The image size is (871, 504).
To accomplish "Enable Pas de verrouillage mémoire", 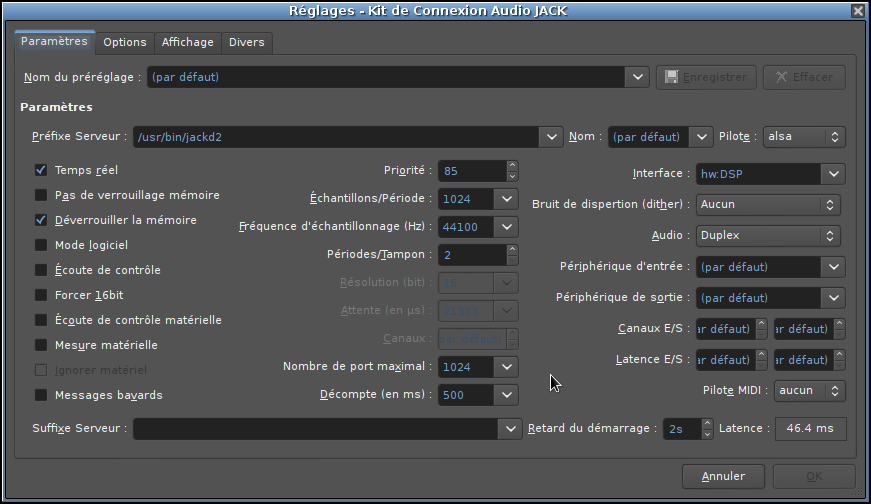I will (41, 195).
